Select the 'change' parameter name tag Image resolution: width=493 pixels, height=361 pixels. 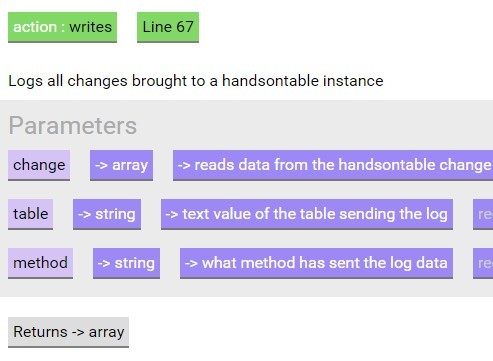pos(39,165)
